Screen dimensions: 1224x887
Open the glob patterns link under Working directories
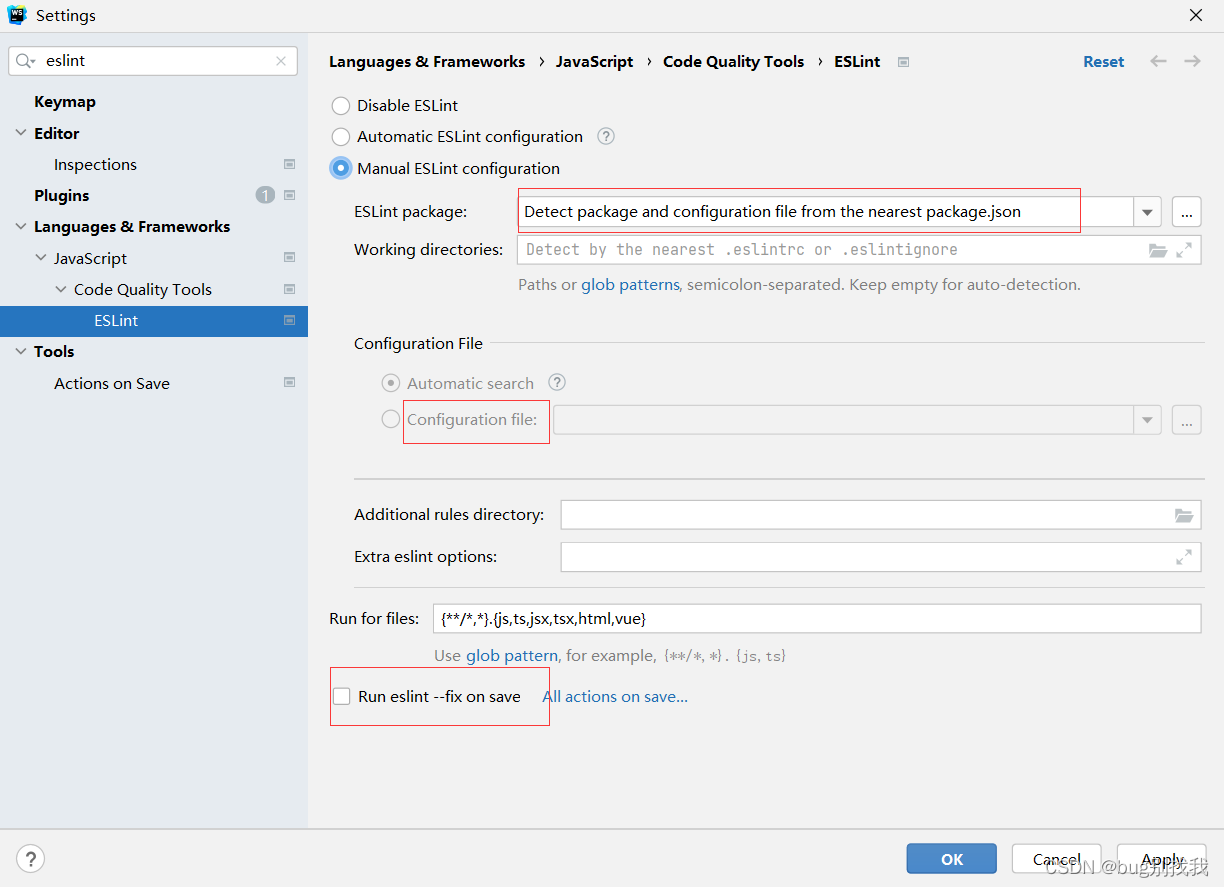click(630, 285)
